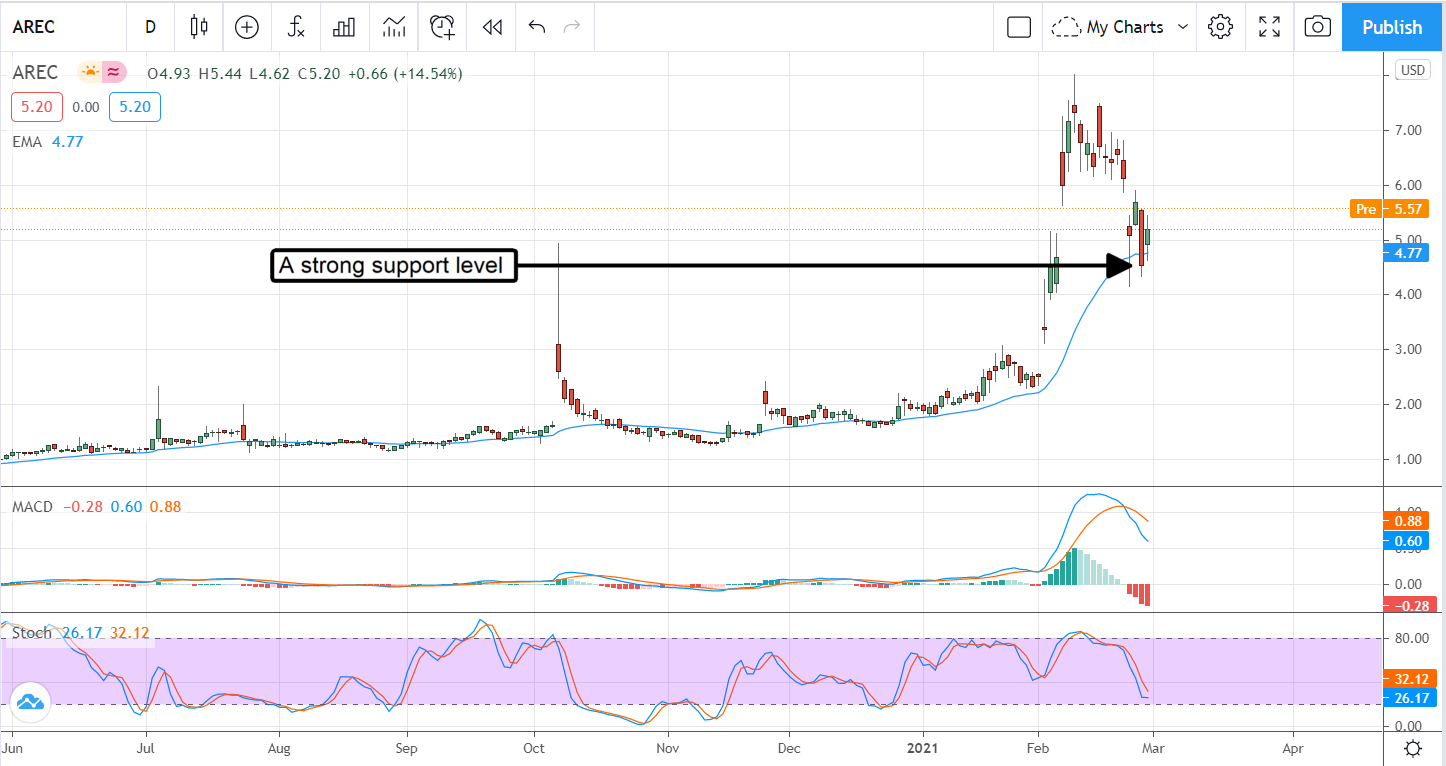
Task: Open the financials bar chart icon
Action: click(344, 27)
